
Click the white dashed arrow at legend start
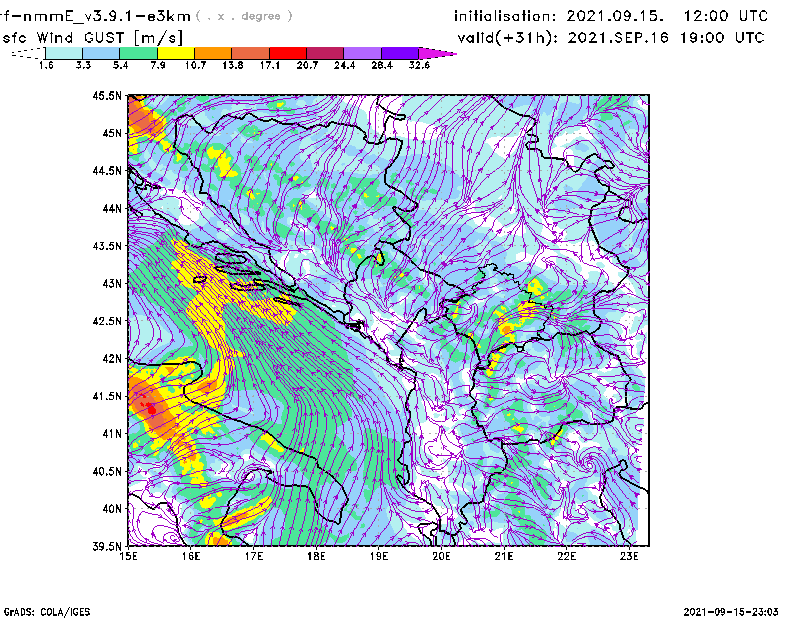28,53
